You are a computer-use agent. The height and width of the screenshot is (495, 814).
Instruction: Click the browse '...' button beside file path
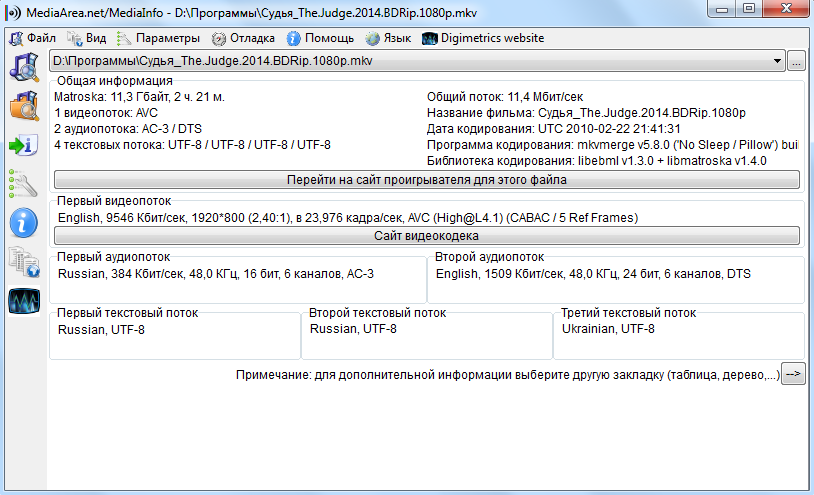(796, 62)
